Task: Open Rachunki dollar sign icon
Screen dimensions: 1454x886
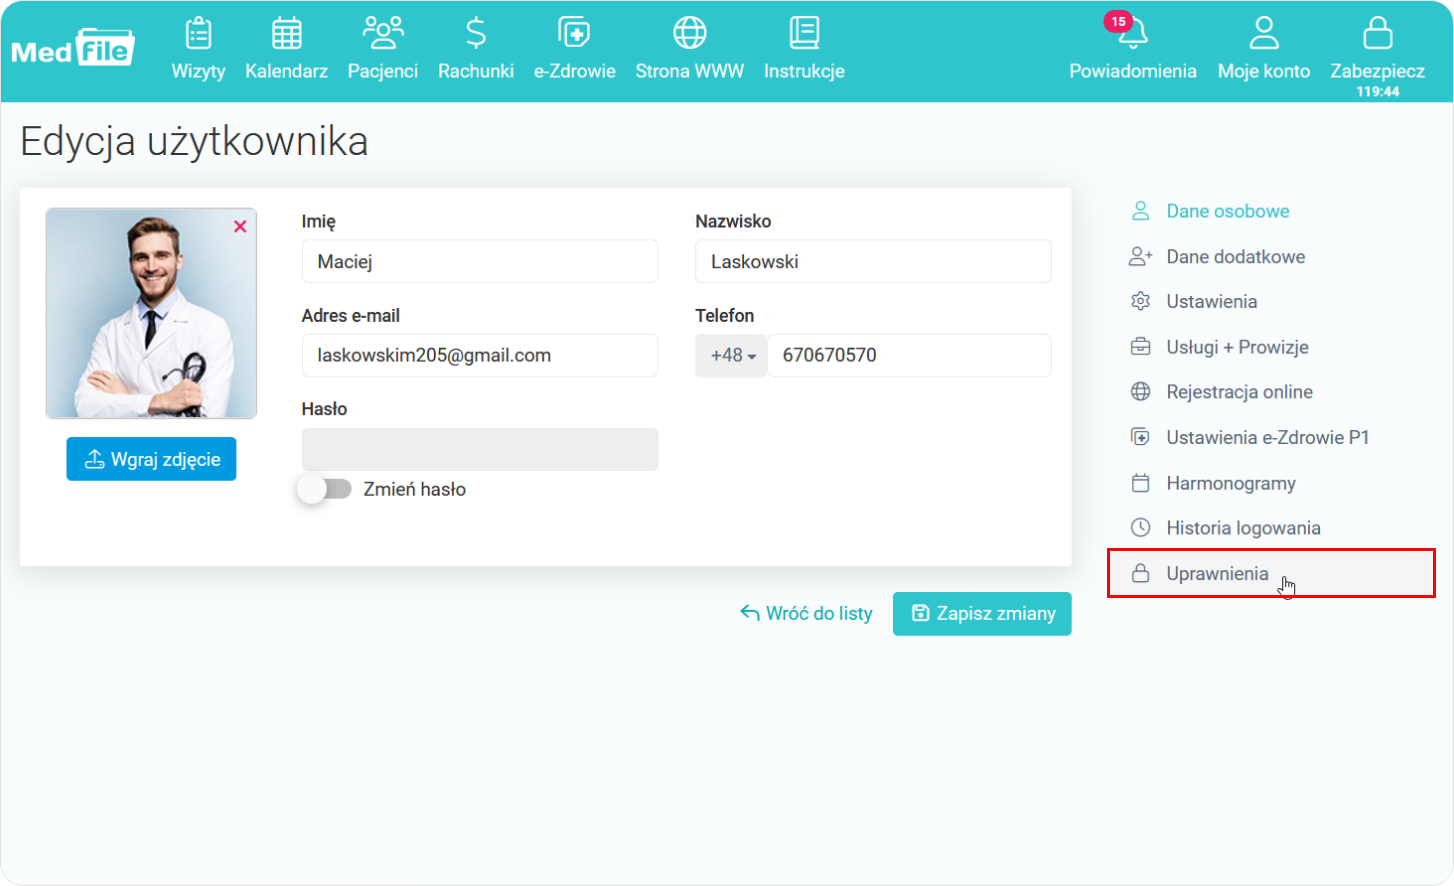Action: pos(476,34)
